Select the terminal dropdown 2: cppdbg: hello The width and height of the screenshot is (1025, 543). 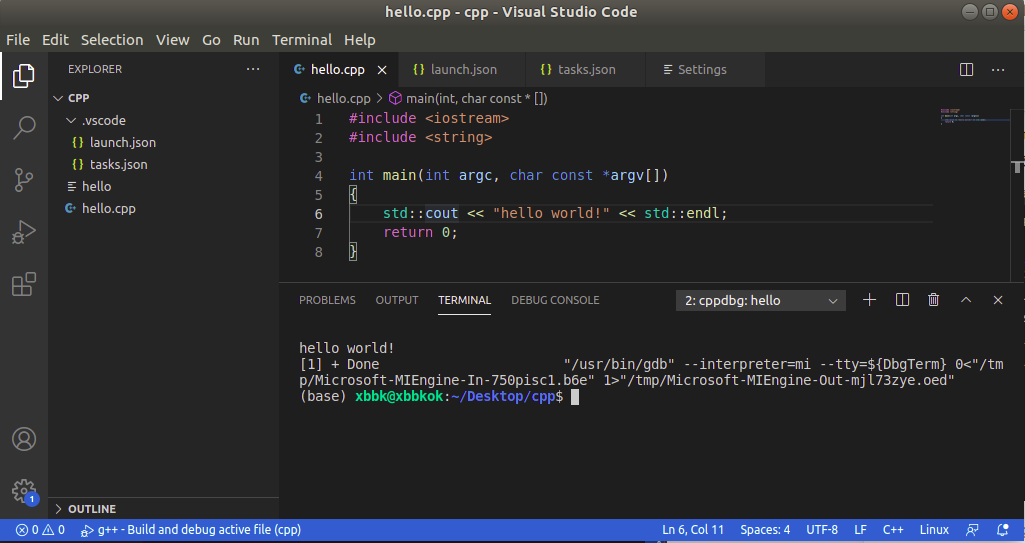(760, 301)
